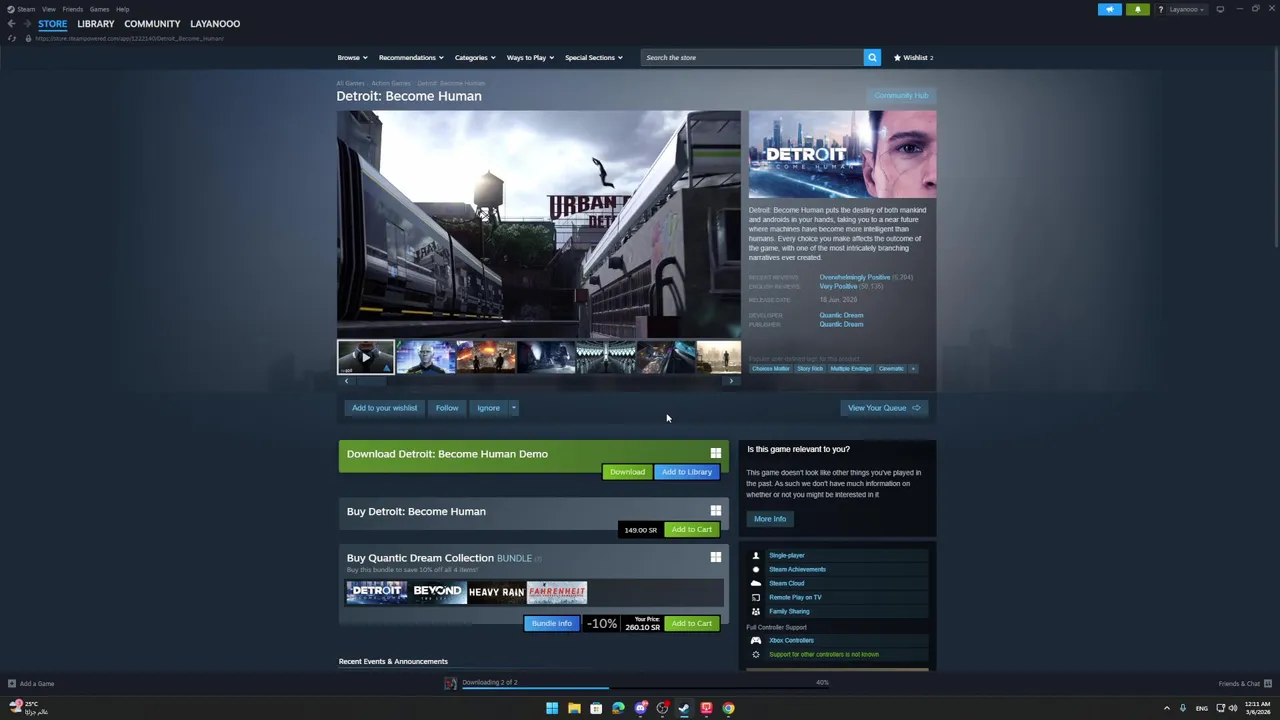Click the blue Add to Library button

(x=687, y=471)
